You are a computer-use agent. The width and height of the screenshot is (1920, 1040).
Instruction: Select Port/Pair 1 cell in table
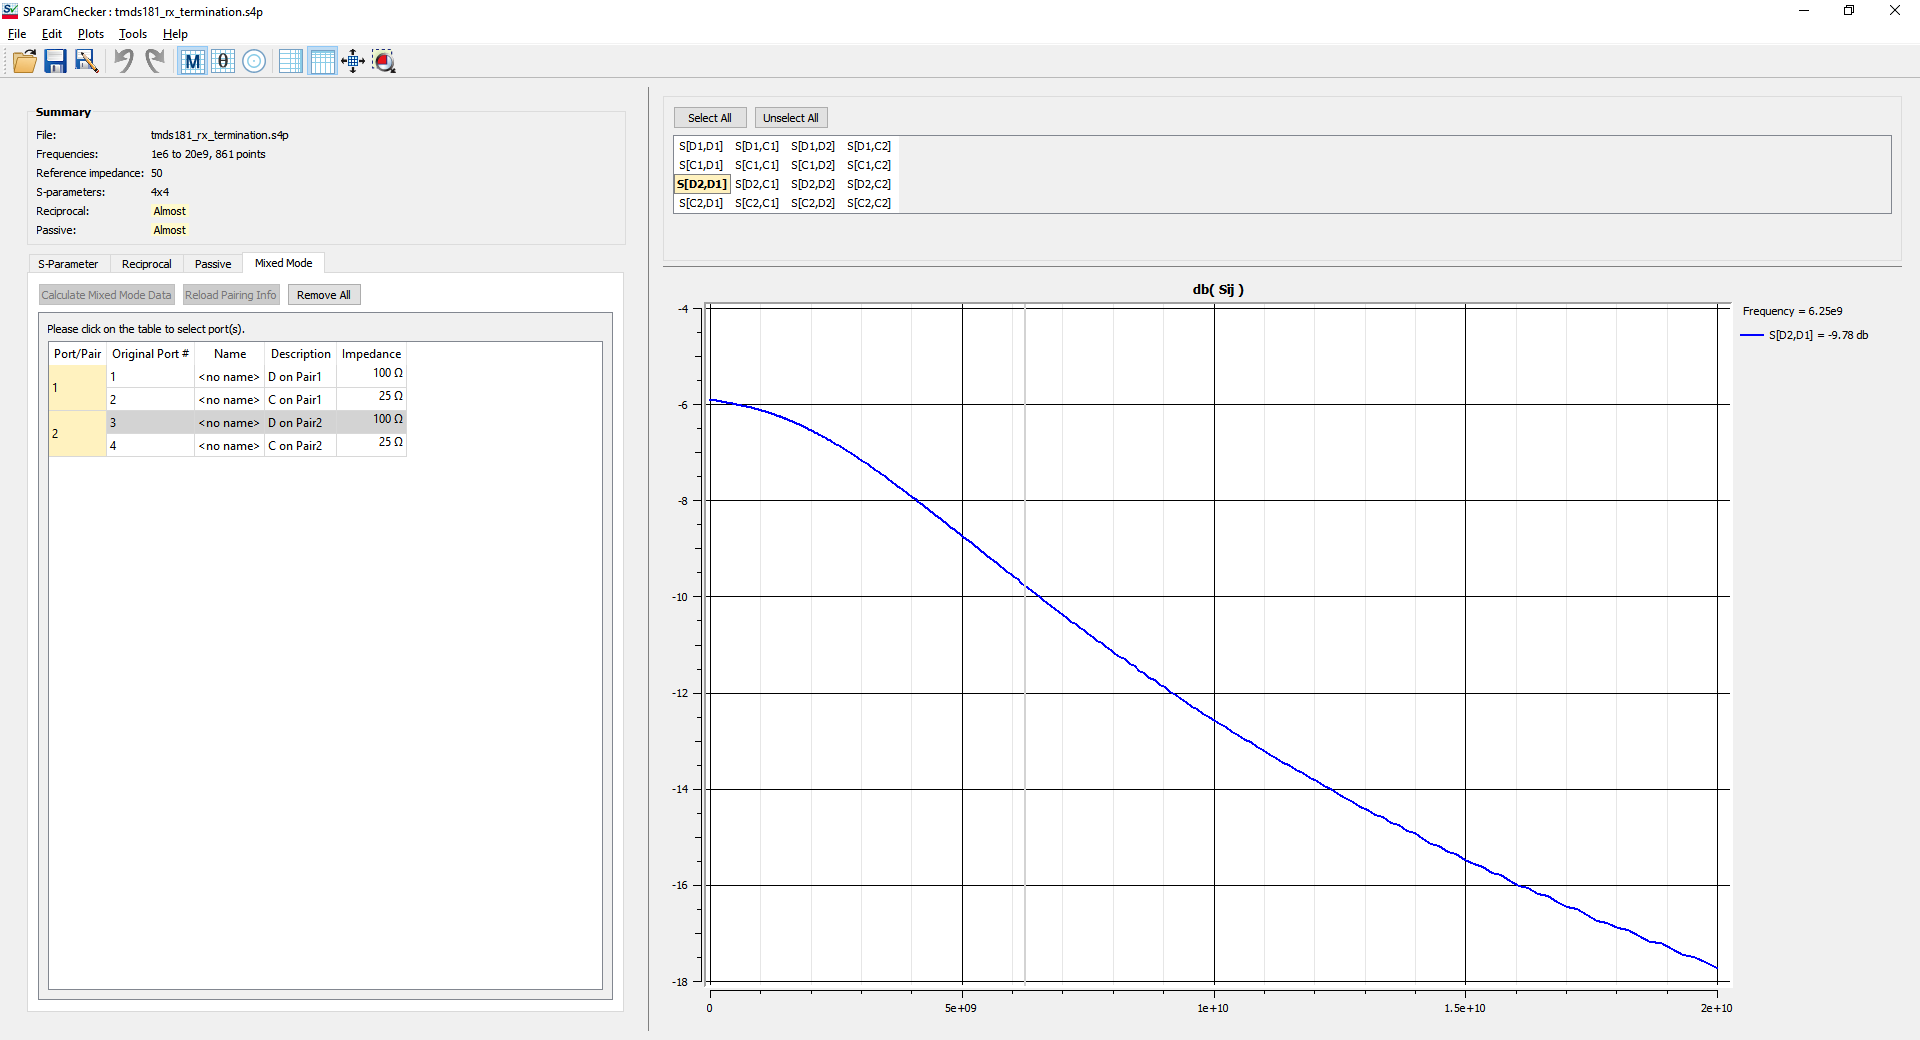[78, 388]
